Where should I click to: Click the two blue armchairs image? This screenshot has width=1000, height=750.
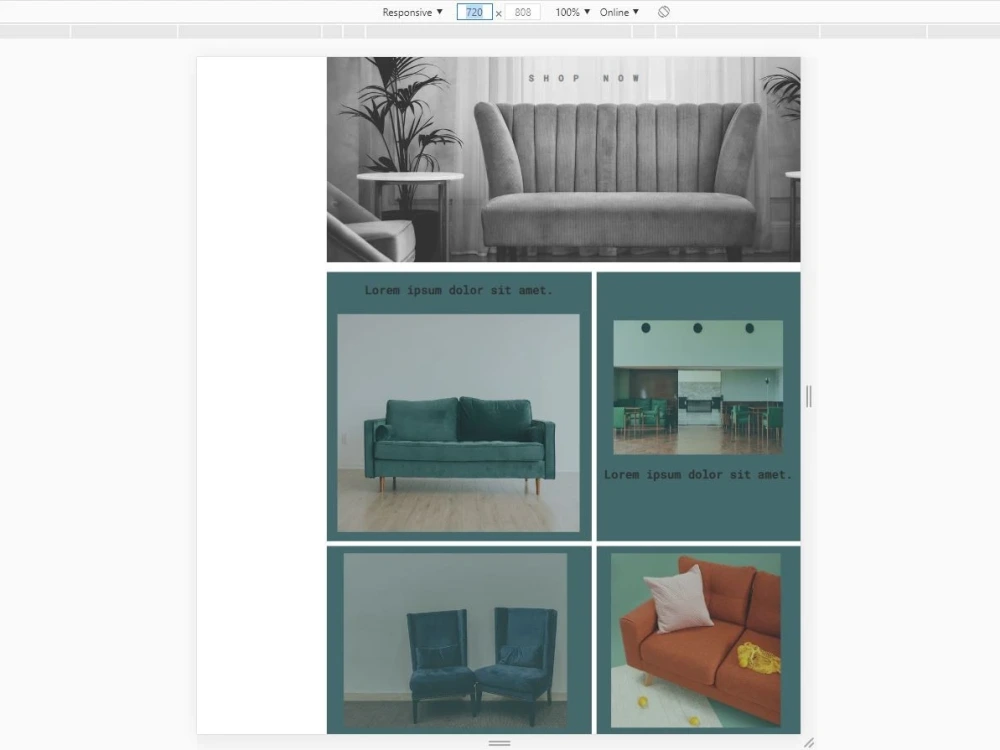point(455,640)
